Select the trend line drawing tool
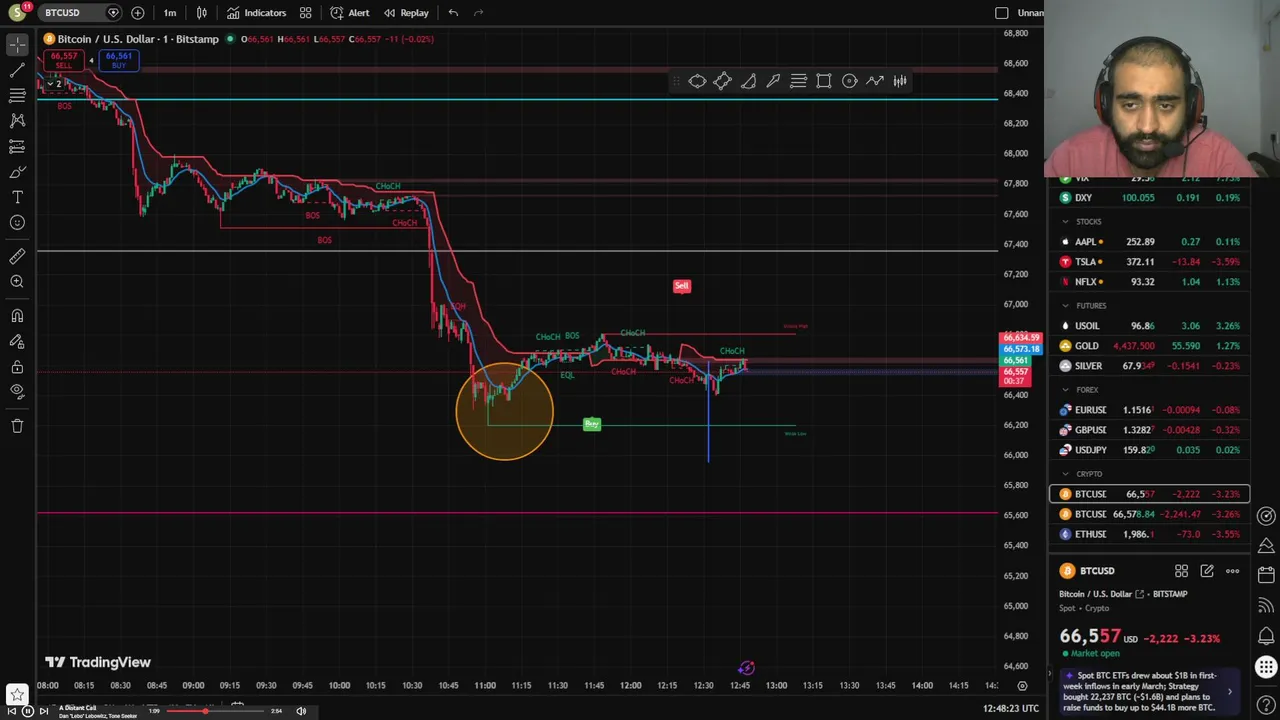This screenshot has width=1280, height=720. tap(17, 70)
